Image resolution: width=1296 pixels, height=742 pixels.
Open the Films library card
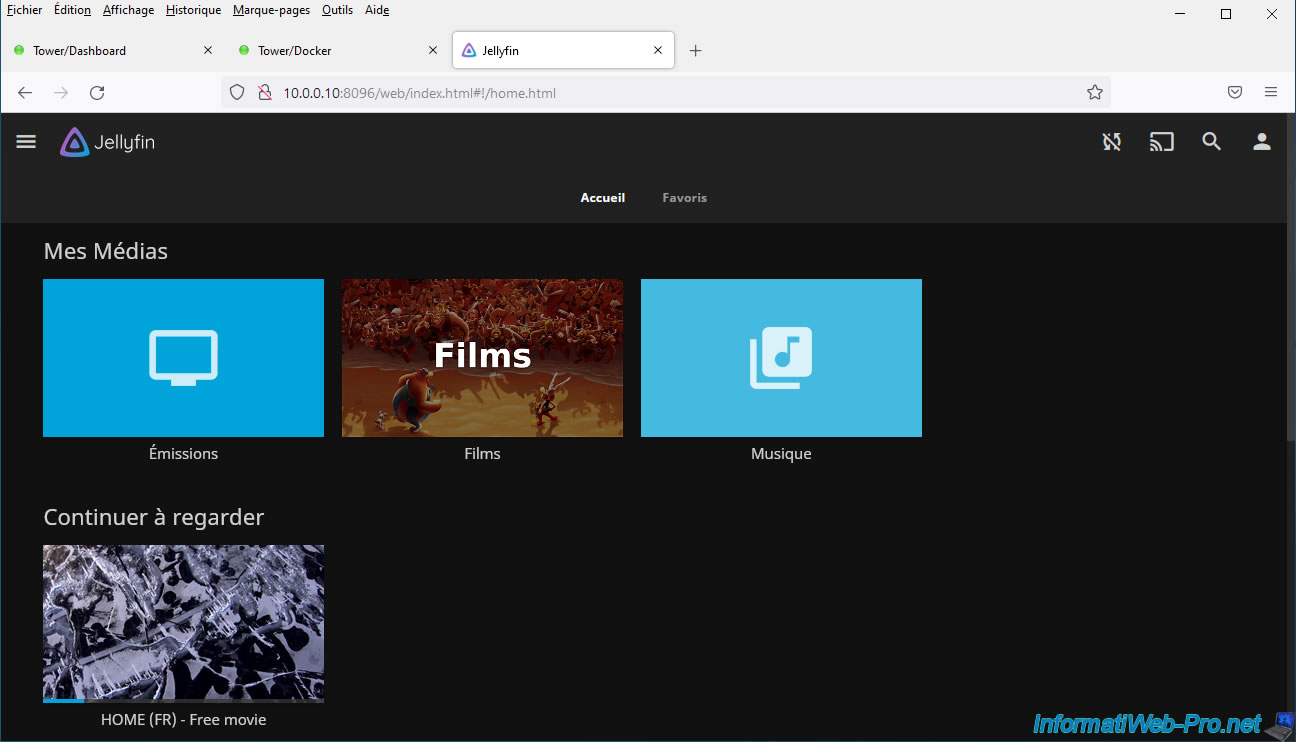[x=482, y=358]
